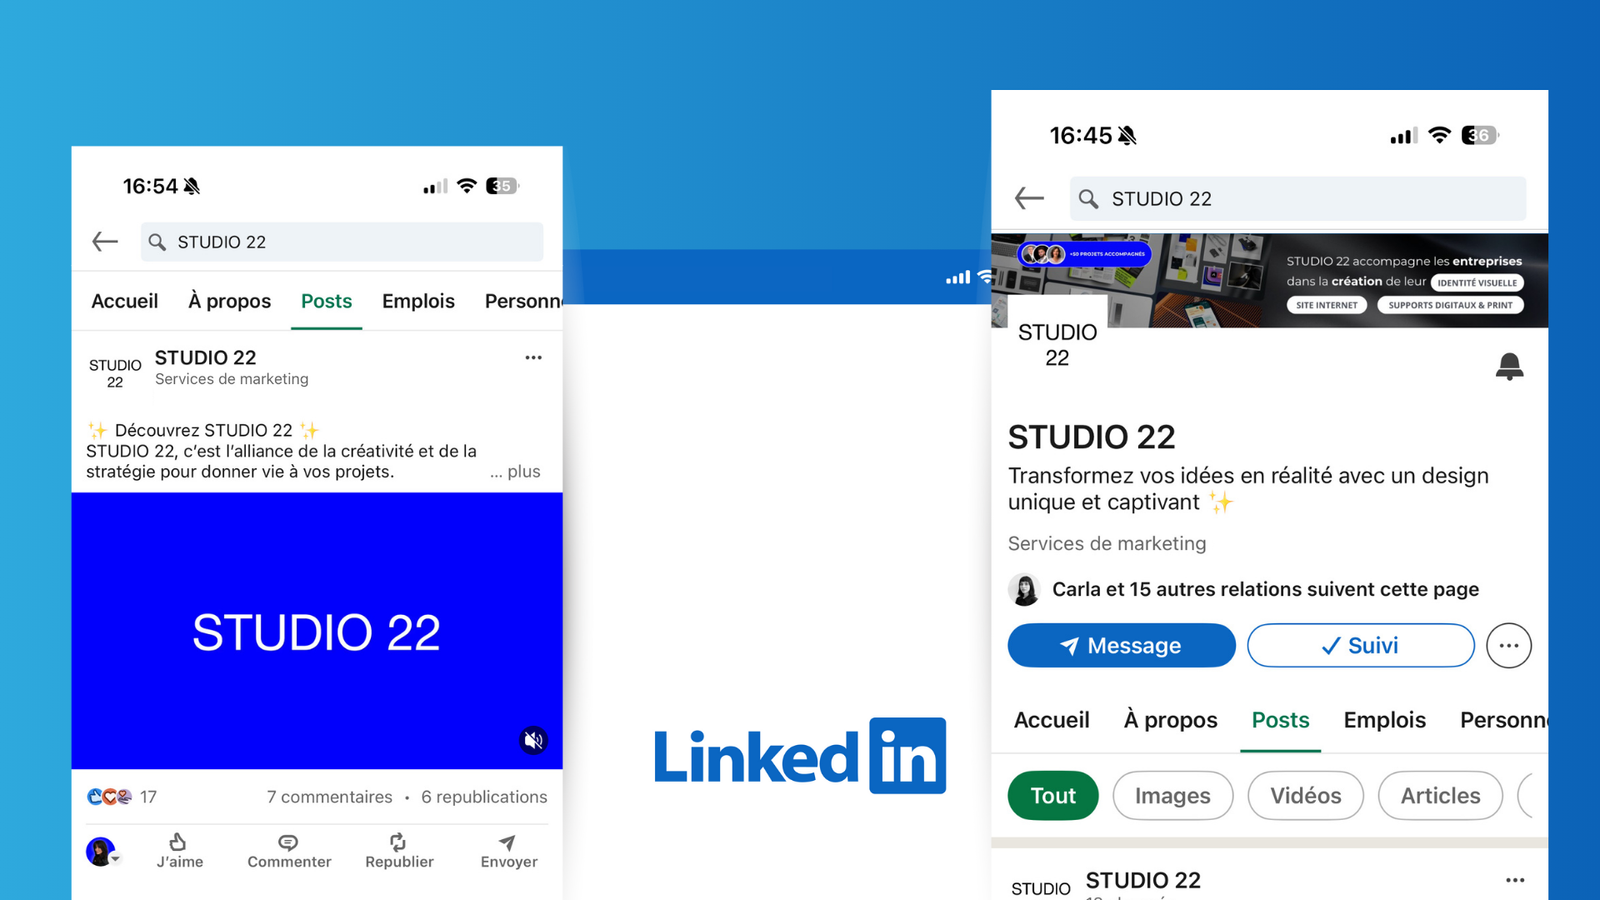Click the LinkedIn logo in the center
The image size is (1600, 900).
click(x=800, y=755)
